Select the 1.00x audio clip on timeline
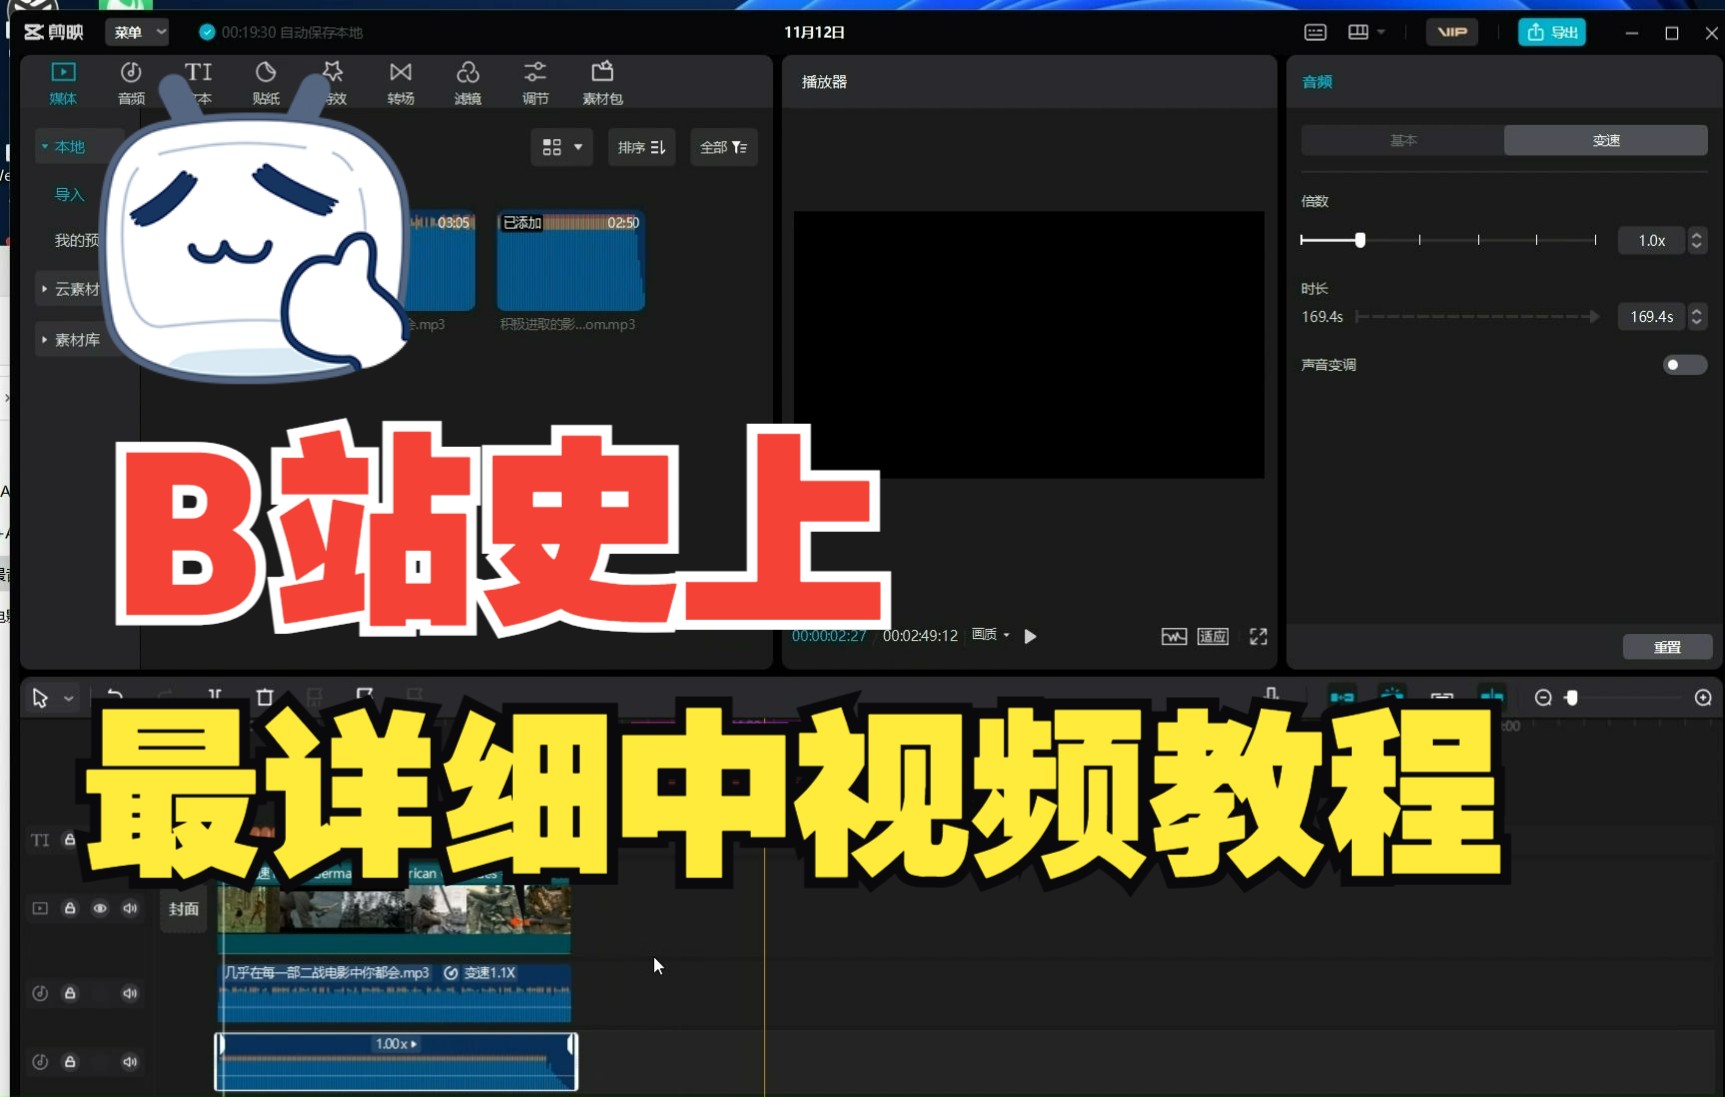This screenshot has height=1097, width=1725. tap(396, 1062)
